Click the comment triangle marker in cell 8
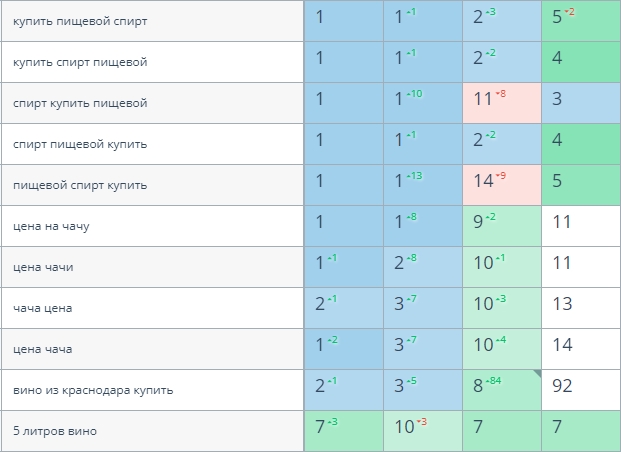Image resolution: width=621 pixels, height=452 pixels. tap(536, 374)
